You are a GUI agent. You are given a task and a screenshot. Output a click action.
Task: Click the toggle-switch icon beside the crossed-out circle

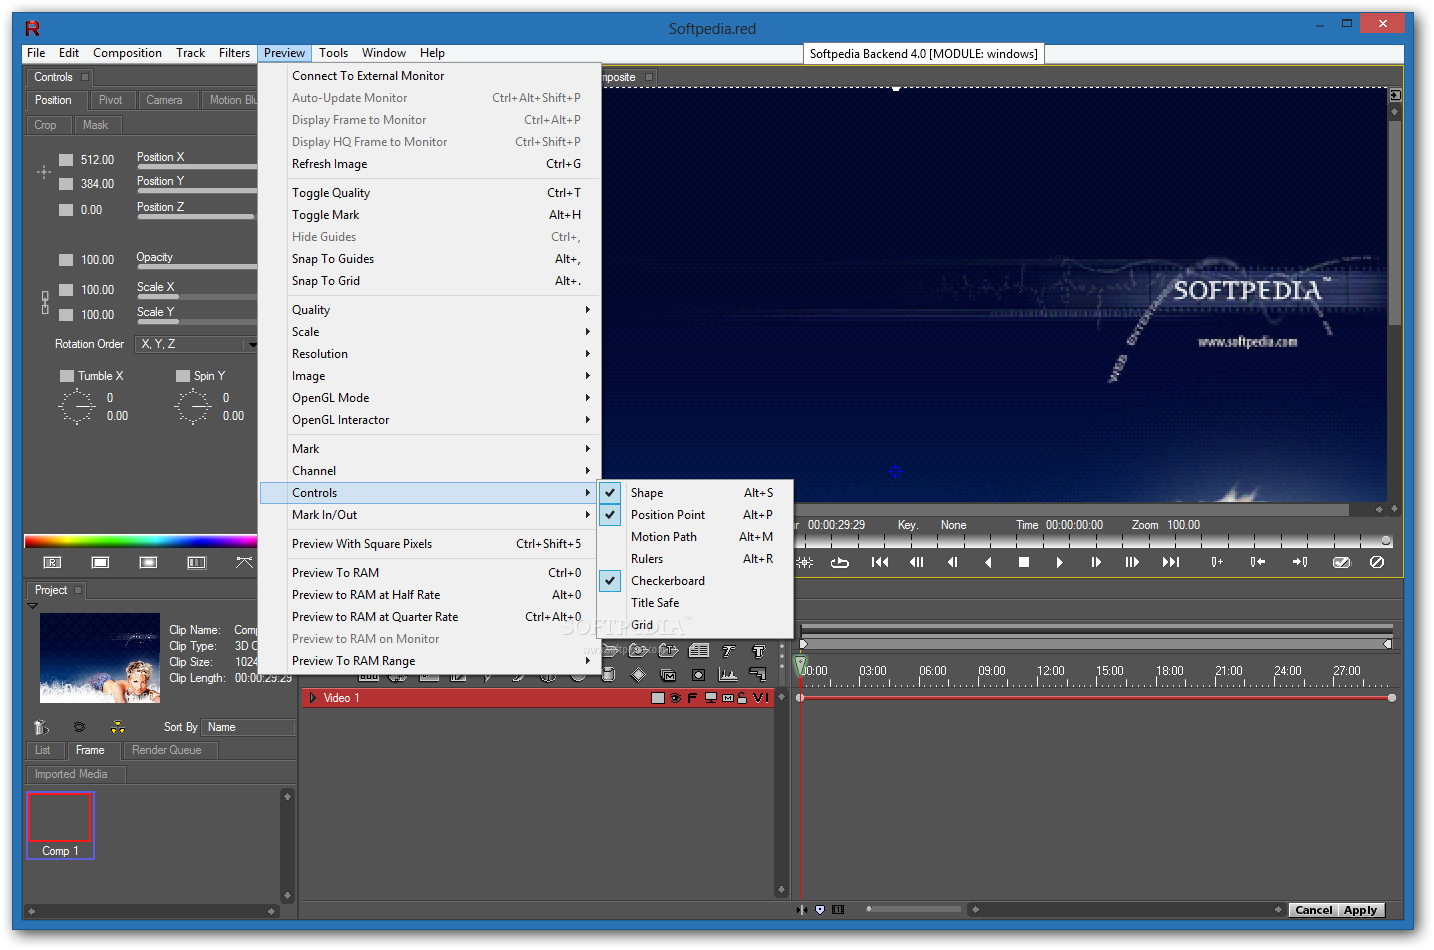[1342, 562]
